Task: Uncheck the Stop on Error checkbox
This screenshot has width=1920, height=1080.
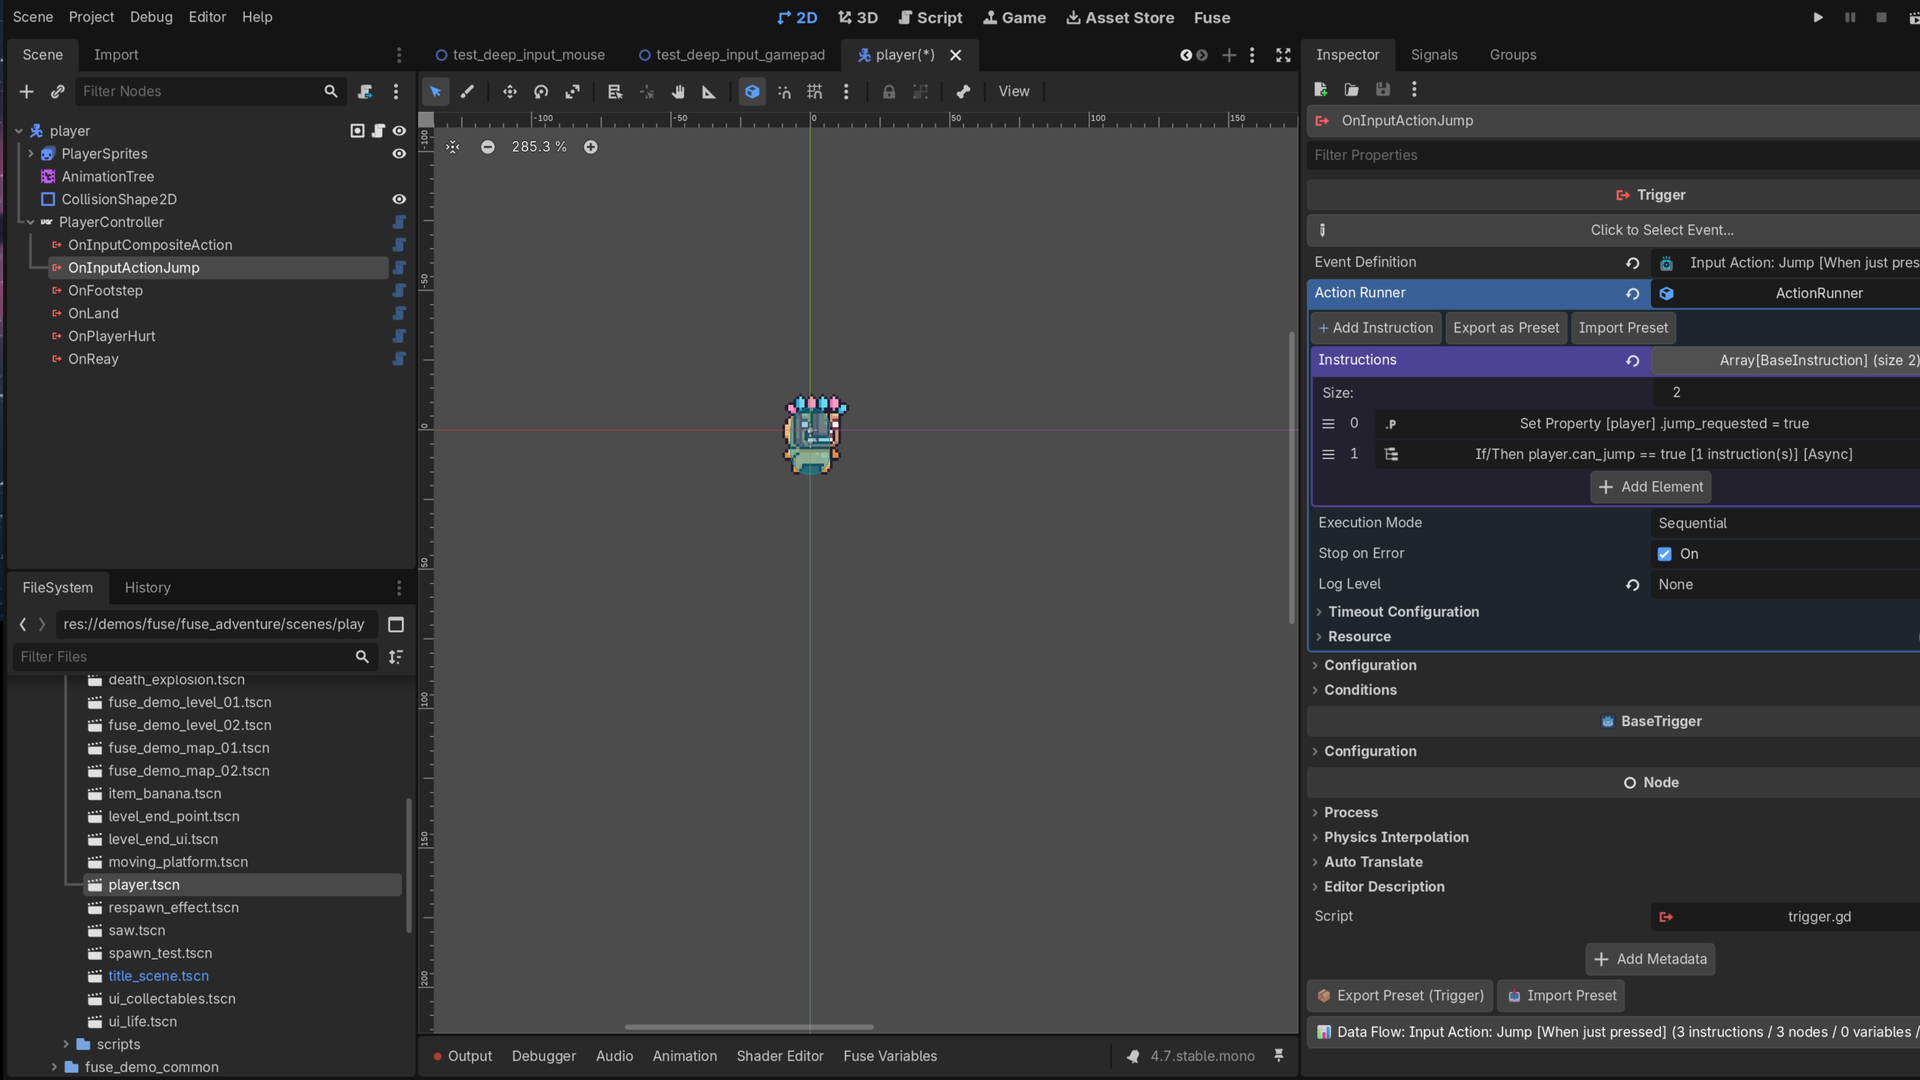Action: point(1664,554)
